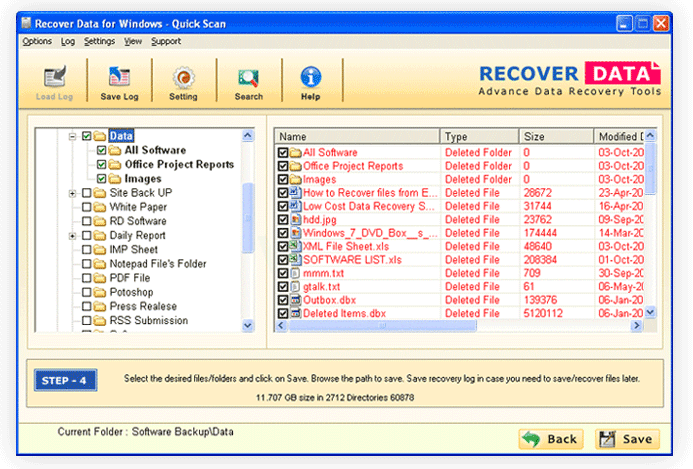Image resolution: width=693 pixels, height=469 pixels.
Task: Select the gtalk.txt file name
Action: pyautogui.click(x=322, y=286)
